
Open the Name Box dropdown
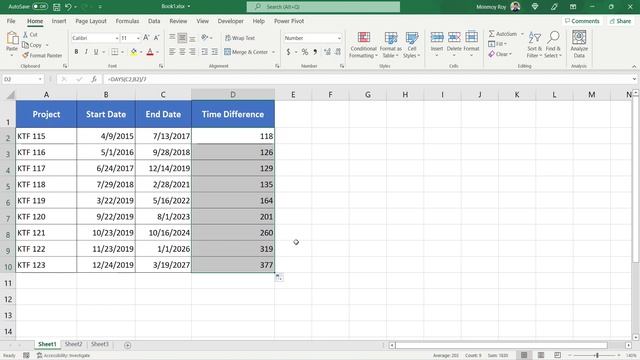click(x=40, y=79)
